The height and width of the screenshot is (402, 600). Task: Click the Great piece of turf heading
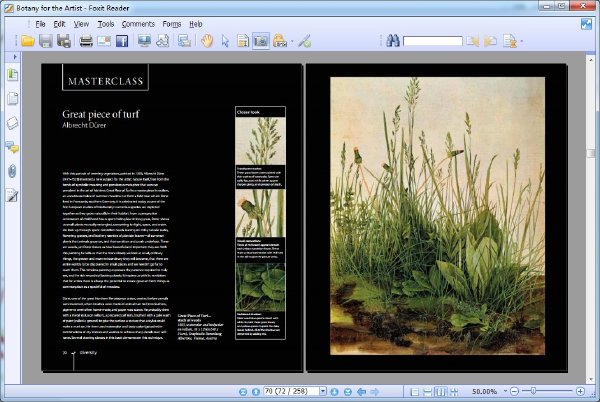coord(101,114)
